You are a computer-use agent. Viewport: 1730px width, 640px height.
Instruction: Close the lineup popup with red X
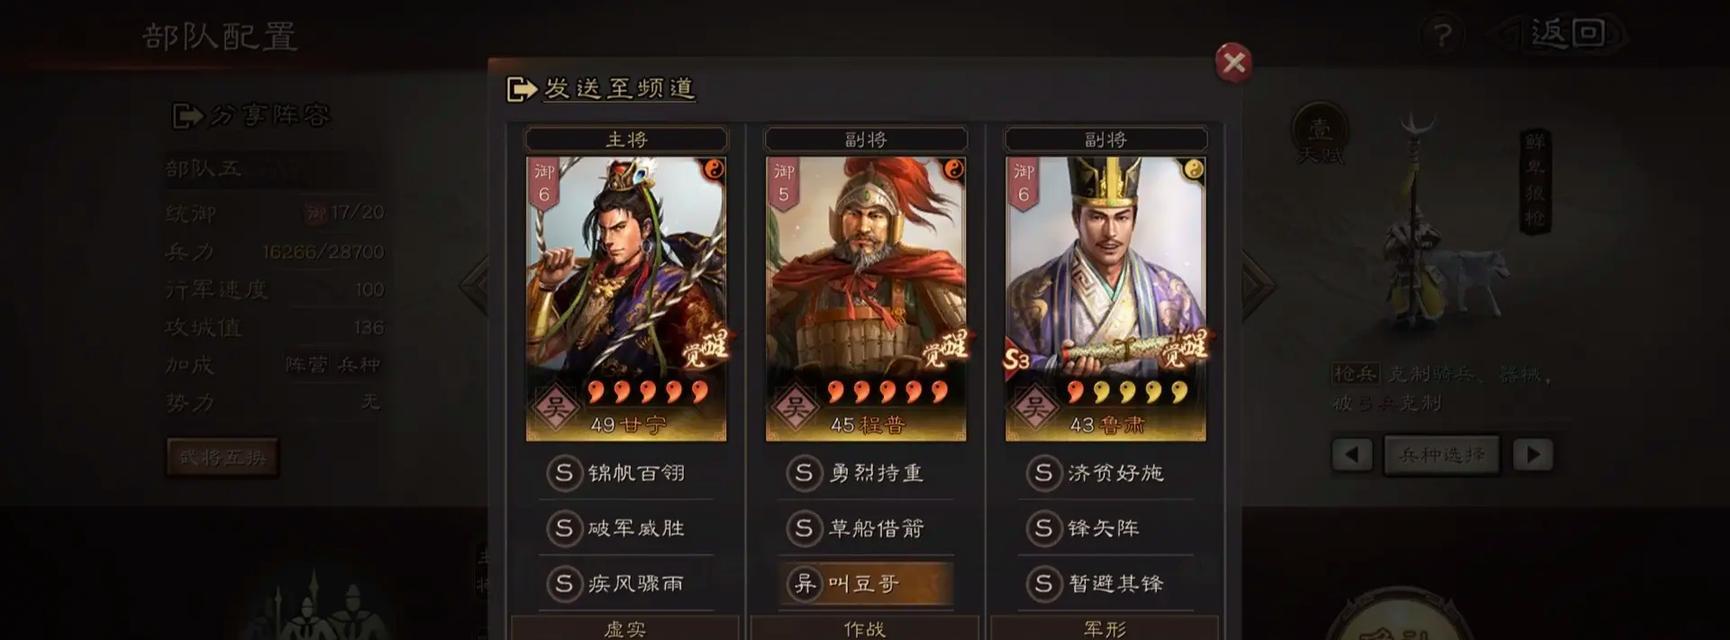tap(1234, 62)
